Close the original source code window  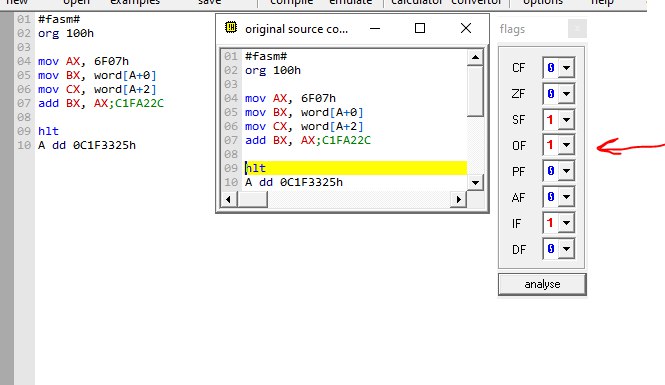point(466,28)
